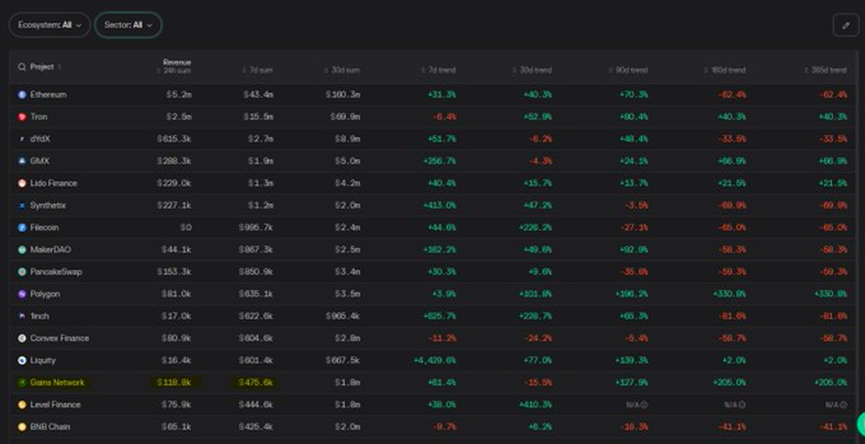Screen dimensions: 865x444
Task: Open the Filecoin project name
Action: pyautogui.click(x=45, y=227)
